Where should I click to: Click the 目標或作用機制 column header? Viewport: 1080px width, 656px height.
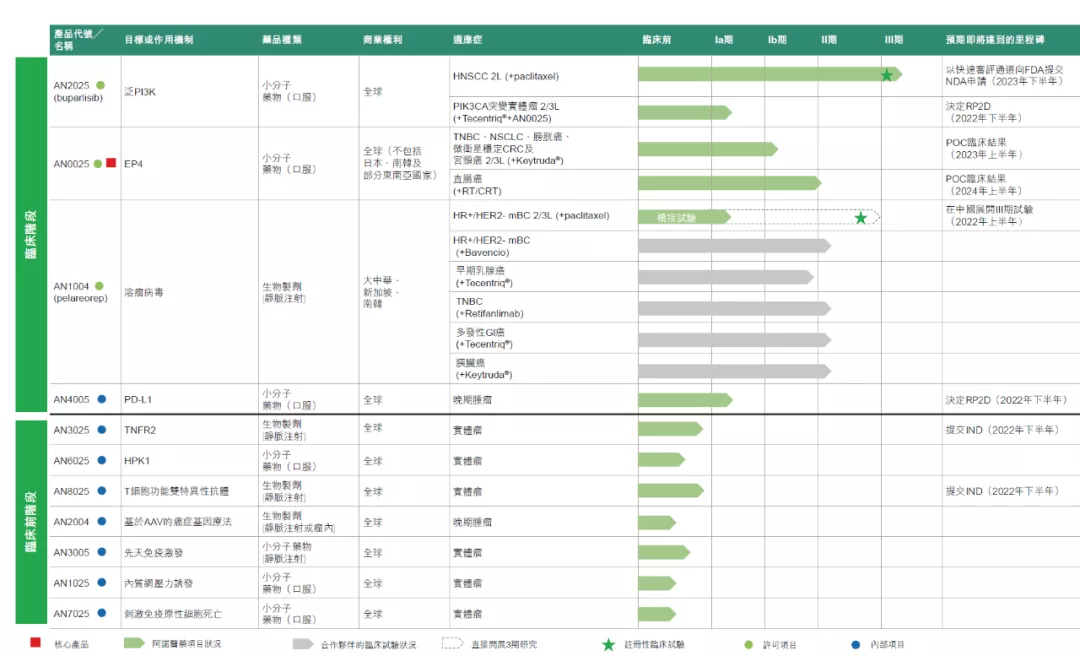159,40
